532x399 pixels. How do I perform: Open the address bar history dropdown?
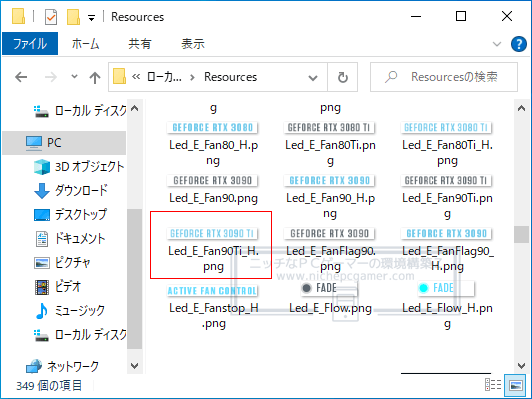click(x=313, y=78)
